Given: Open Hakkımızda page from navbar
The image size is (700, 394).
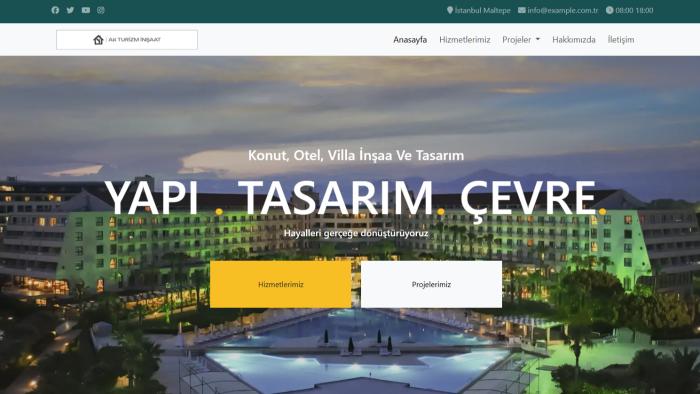Looking at the screenshot, I should [574, 40].
